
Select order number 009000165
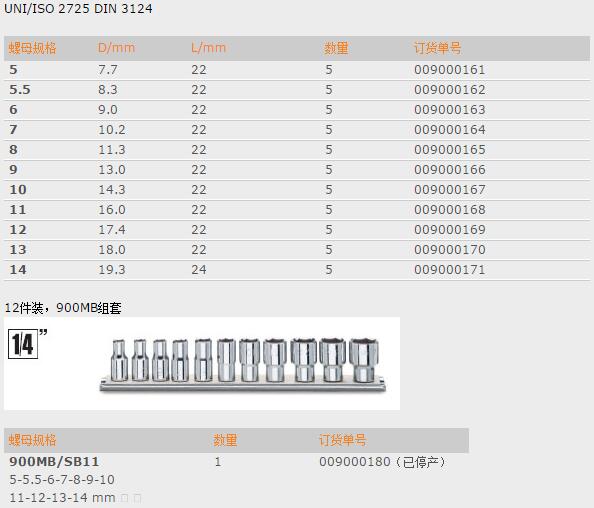pyautogui.click(x=450, y=150)
